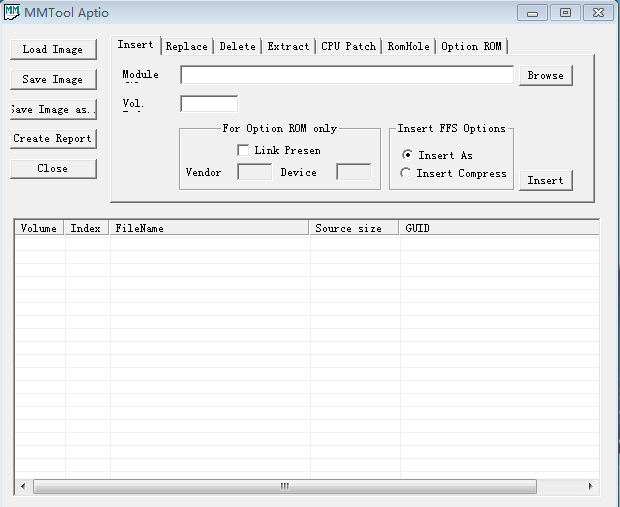The image size is (620, 507).
Task: Sort by the Source size column header
Action: coord(354,228)
